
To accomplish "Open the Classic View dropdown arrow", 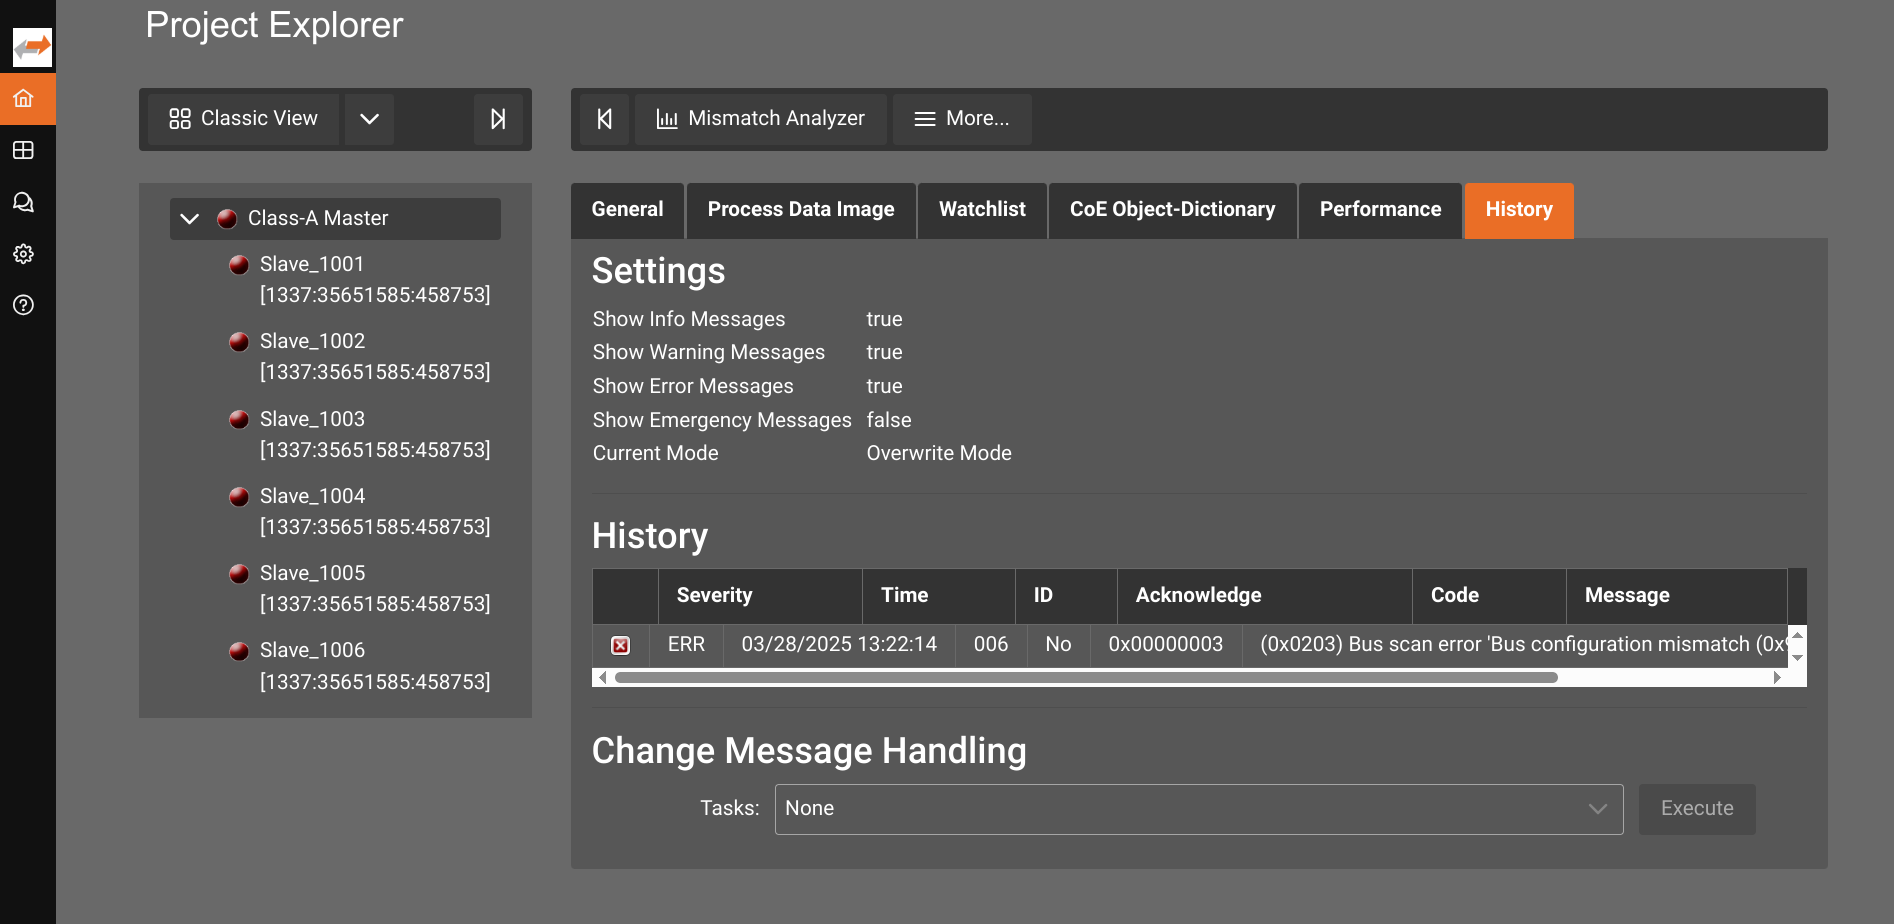I will tap(369, 119).
